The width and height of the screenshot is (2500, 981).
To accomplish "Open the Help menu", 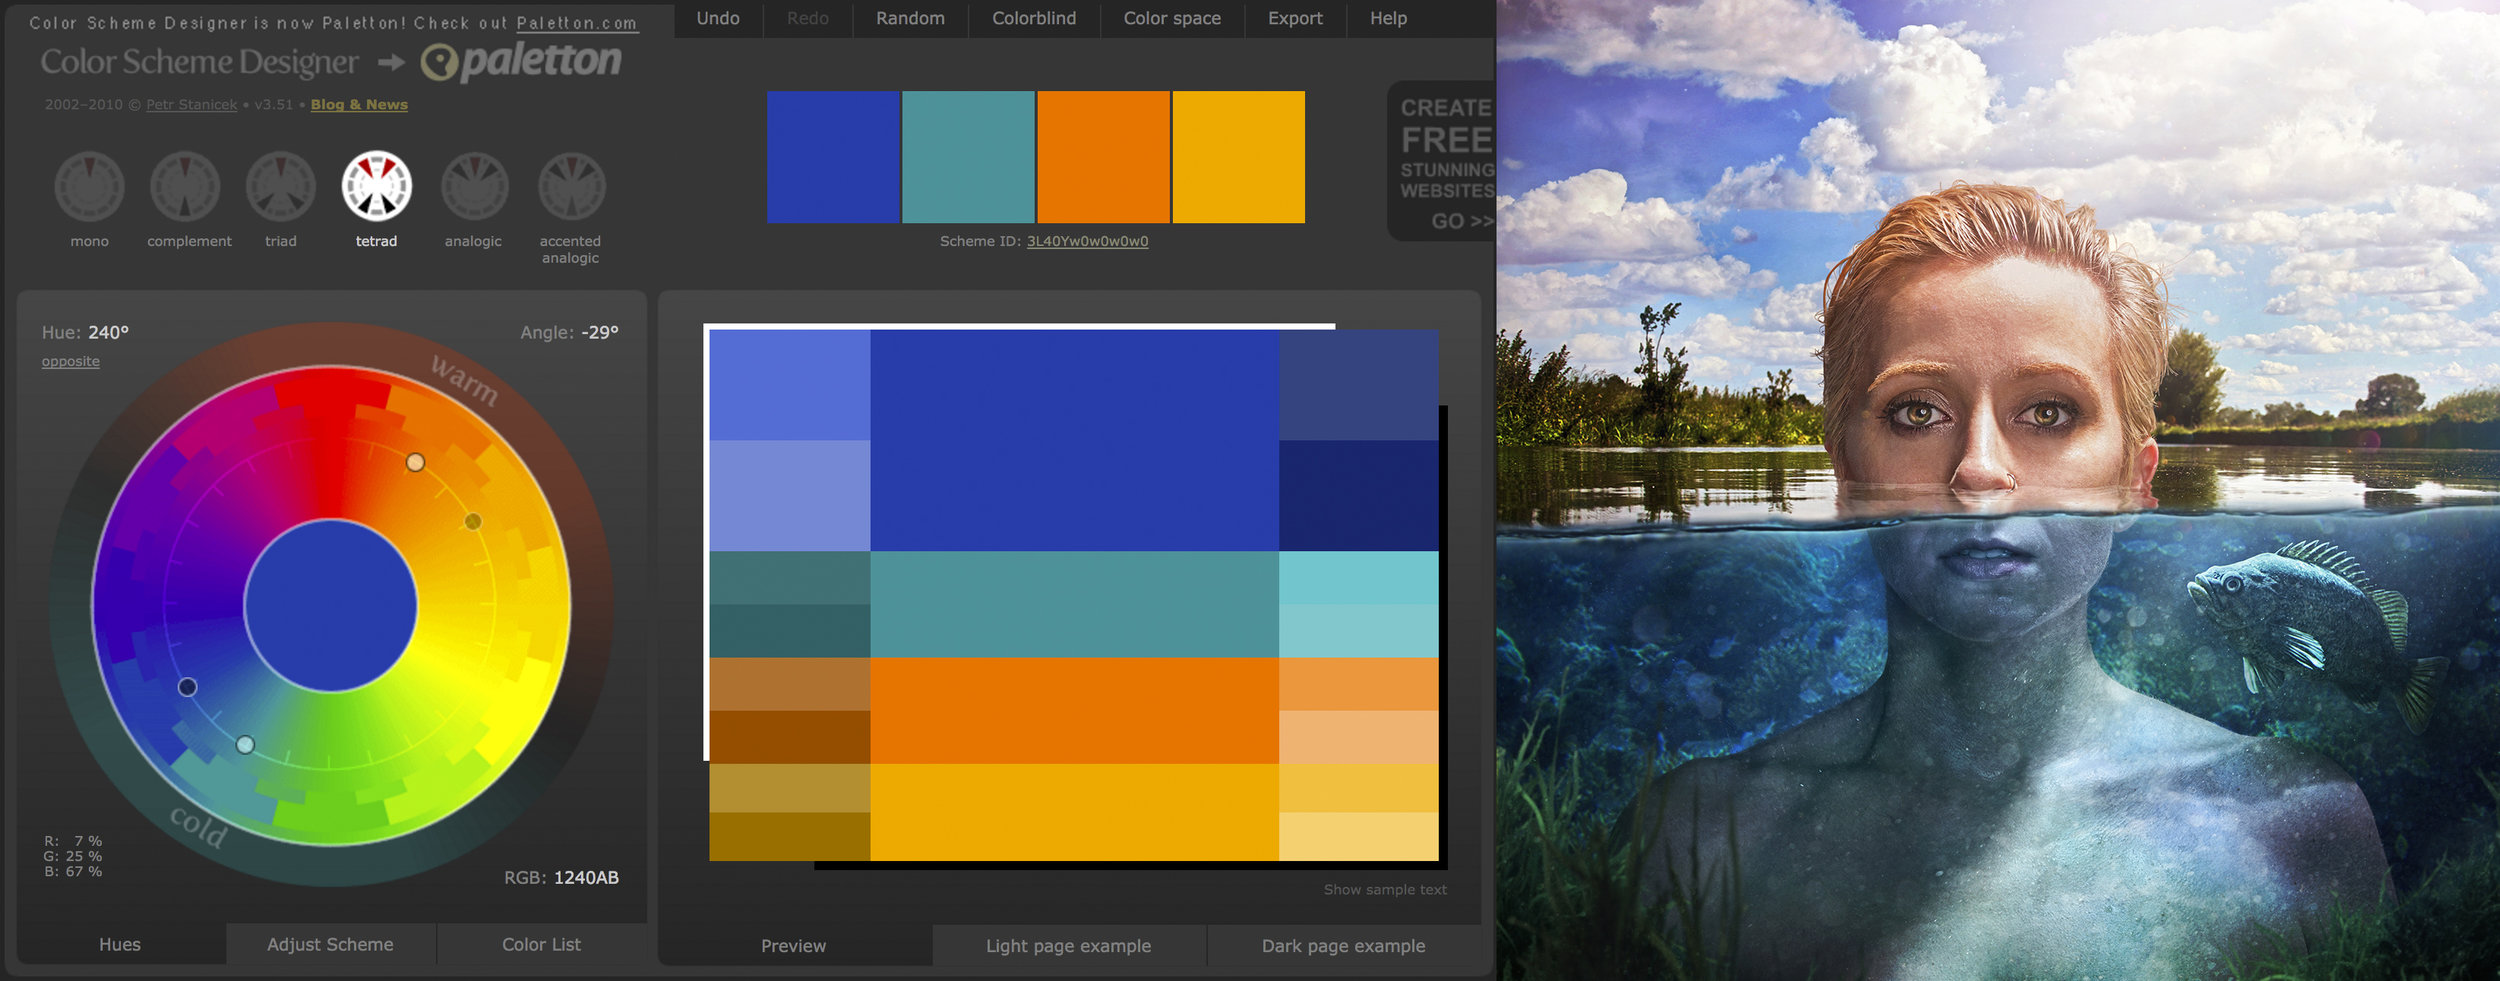I will click(1388, 19).
